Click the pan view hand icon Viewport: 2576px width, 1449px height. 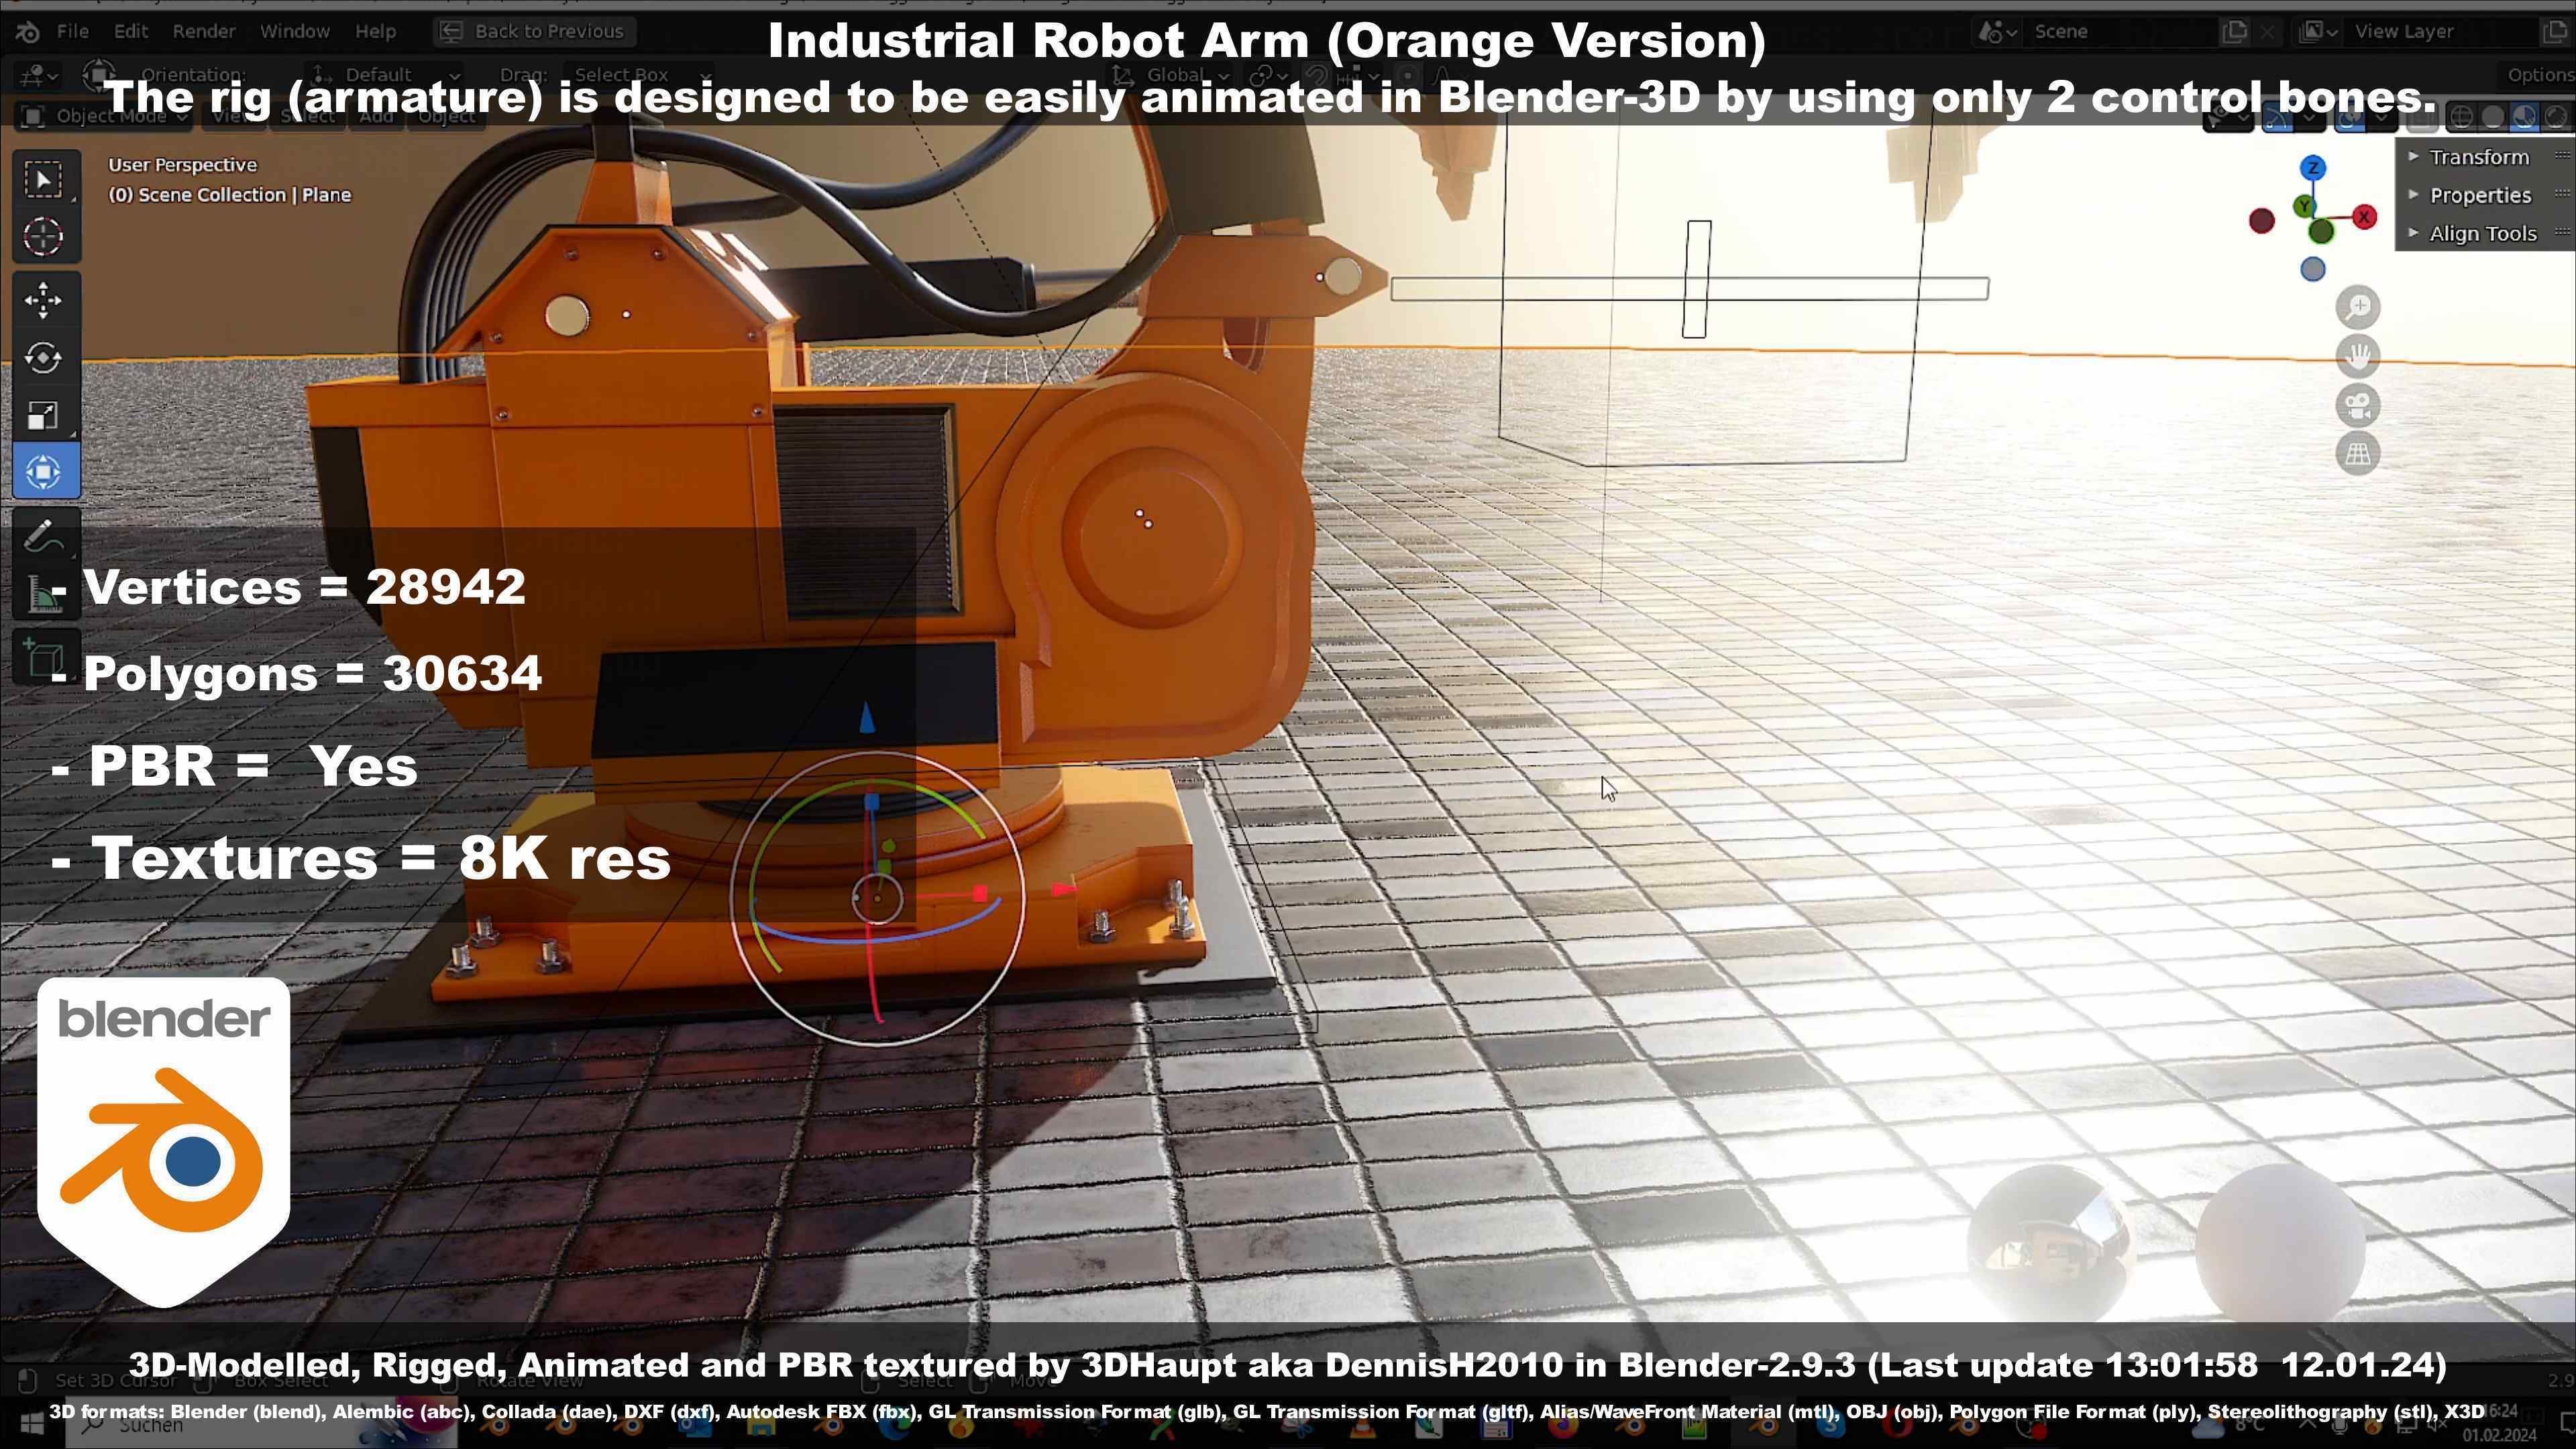(x=2358, y=356)
